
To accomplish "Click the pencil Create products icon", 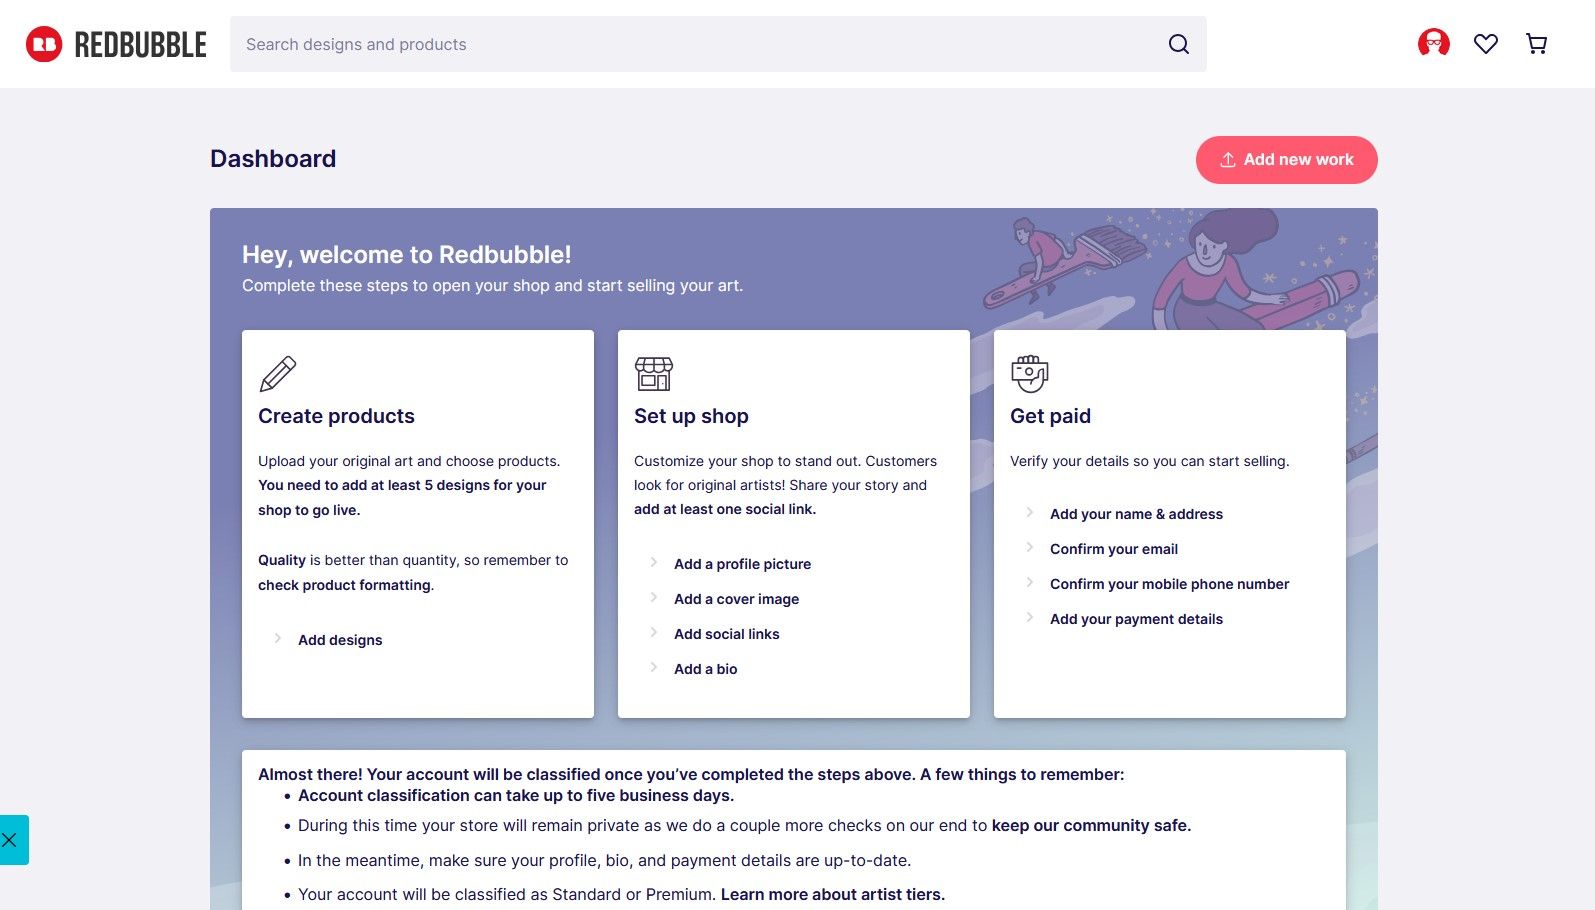I will click(x=278, y=374).
